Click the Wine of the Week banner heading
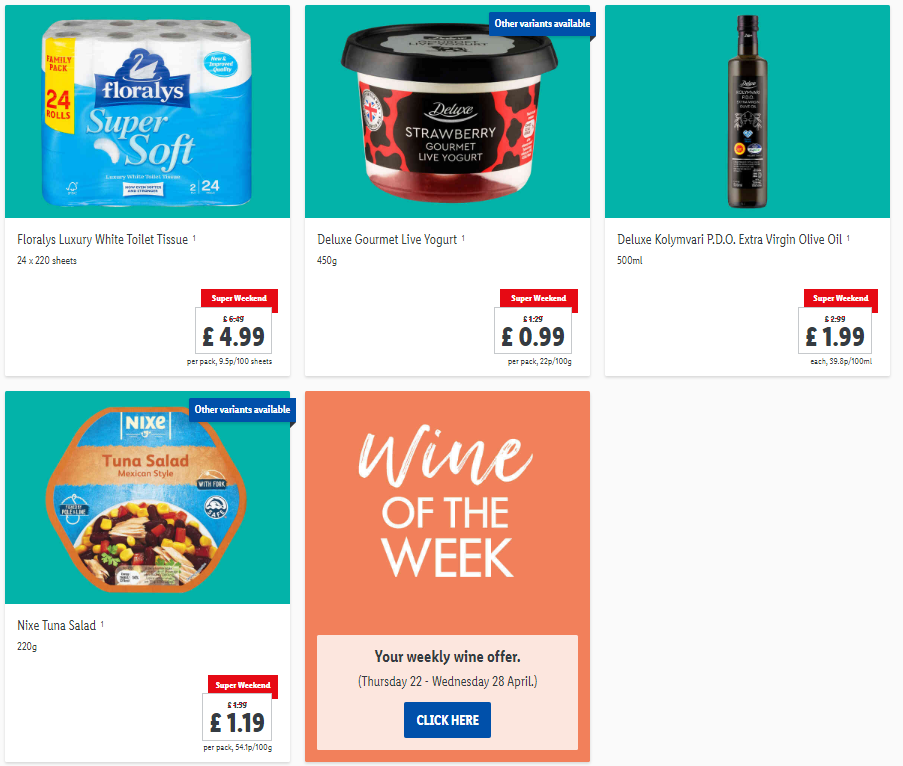 click(x=447, y=502)
